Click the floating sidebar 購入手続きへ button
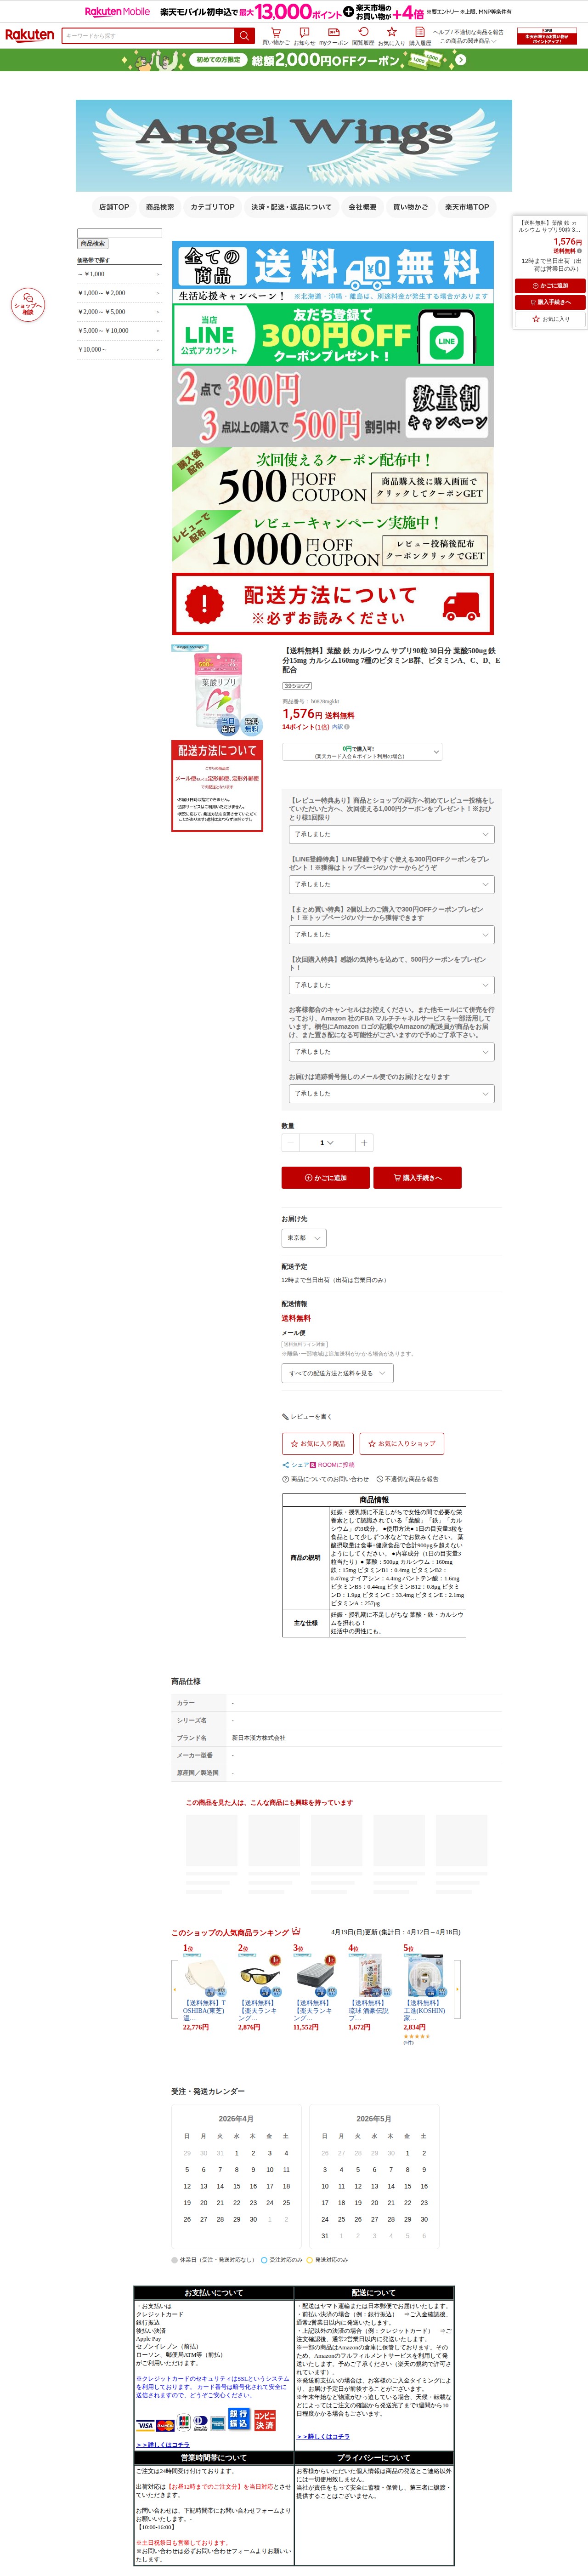This screenshot has width=588, height=2576. tap(549, 302)
